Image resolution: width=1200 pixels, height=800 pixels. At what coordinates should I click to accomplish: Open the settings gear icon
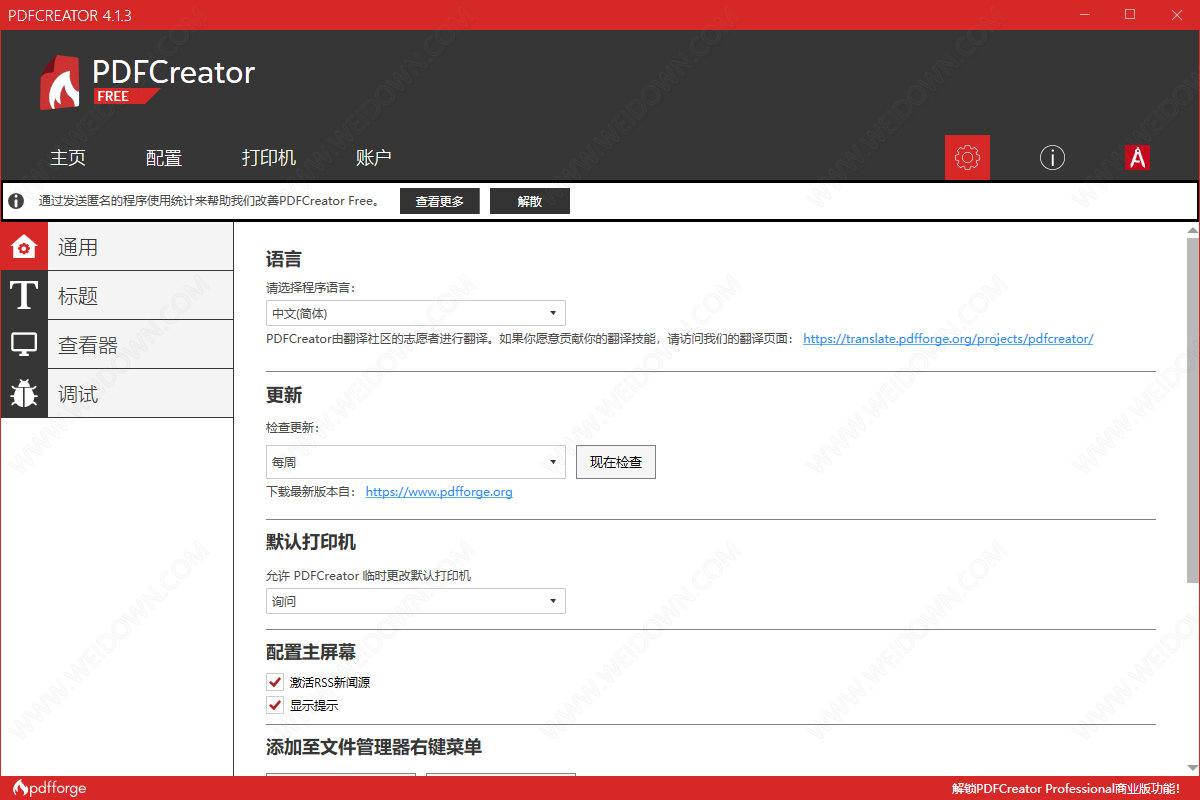(967, 157)
